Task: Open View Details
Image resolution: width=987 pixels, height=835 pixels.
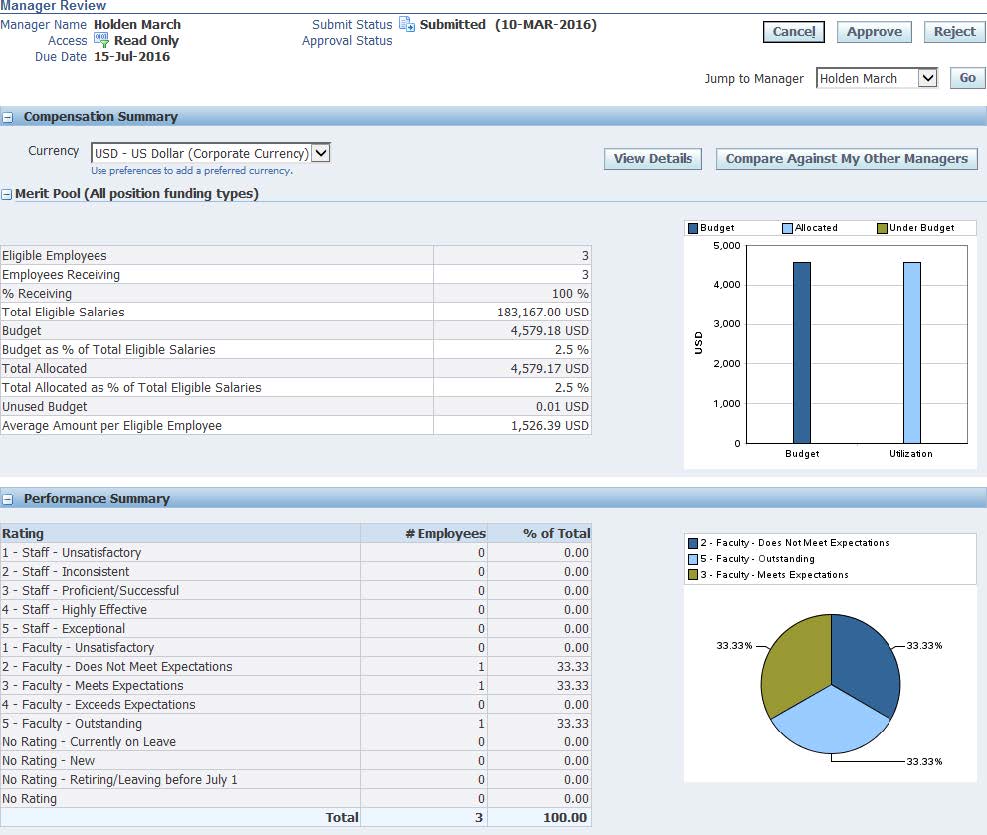Action: (653, 159)
